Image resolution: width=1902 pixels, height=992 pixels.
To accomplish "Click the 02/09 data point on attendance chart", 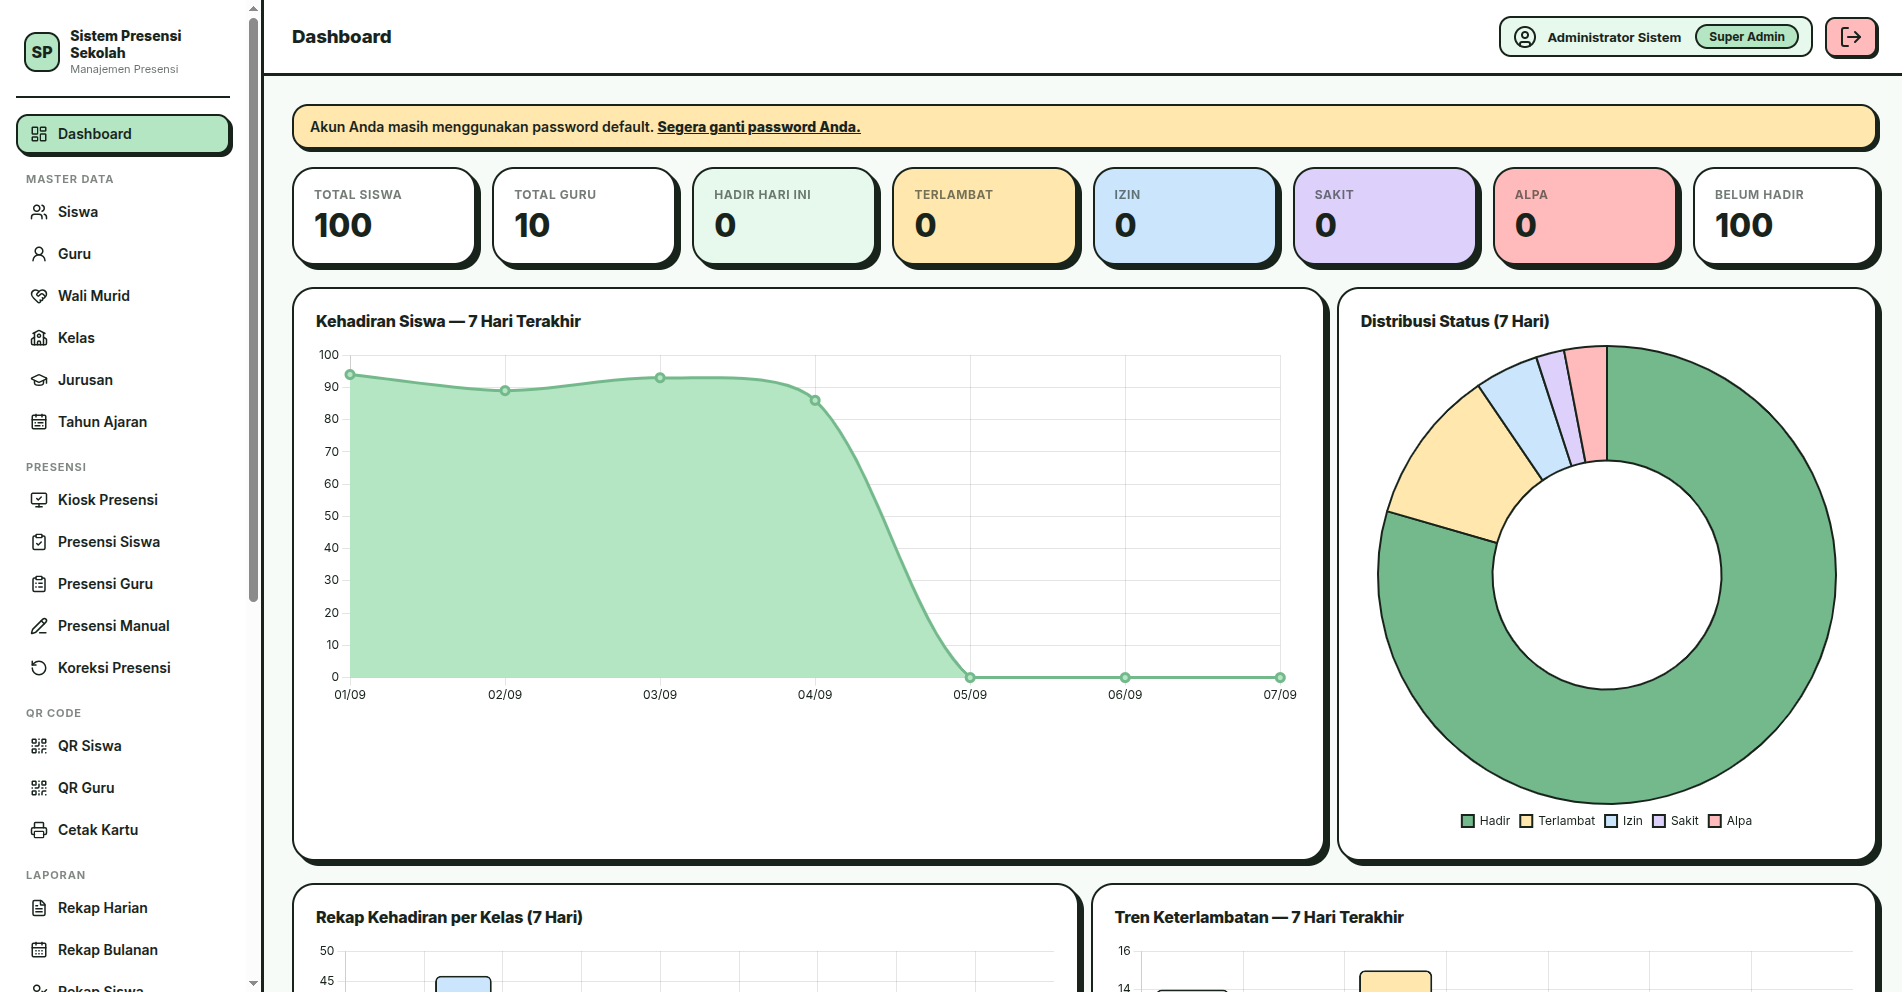I will [x=505, y=391].
